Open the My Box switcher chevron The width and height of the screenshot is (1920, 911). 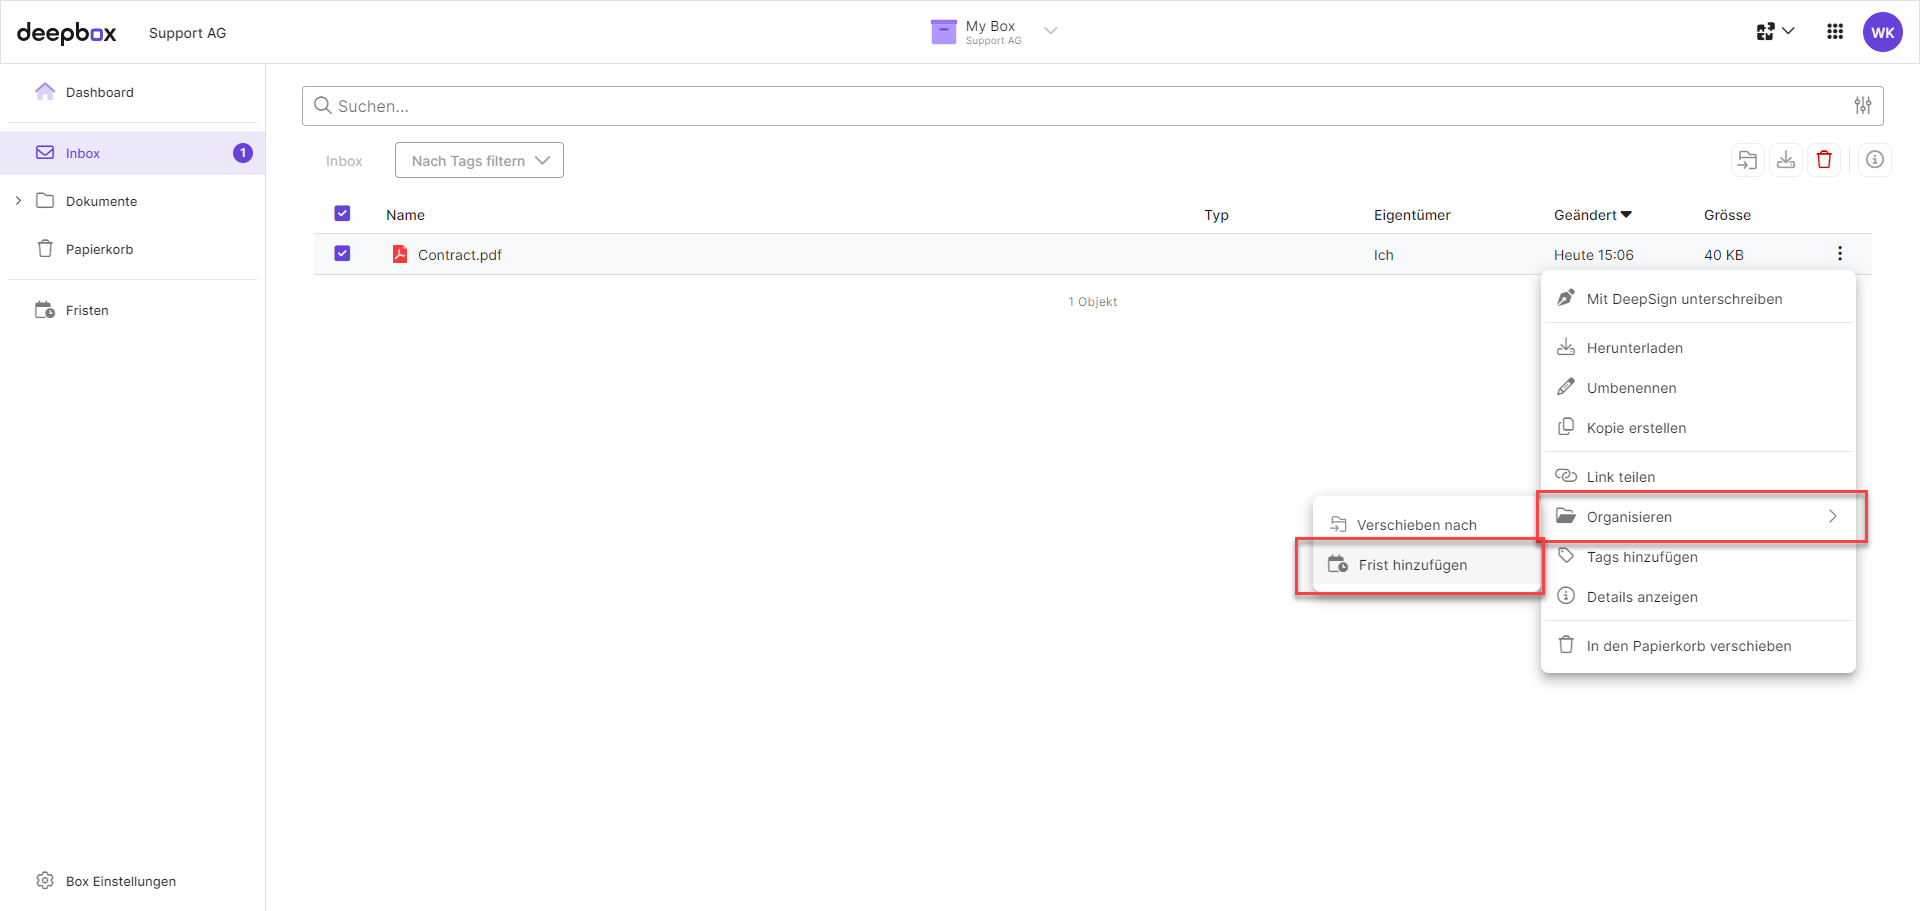[1050, 31]
